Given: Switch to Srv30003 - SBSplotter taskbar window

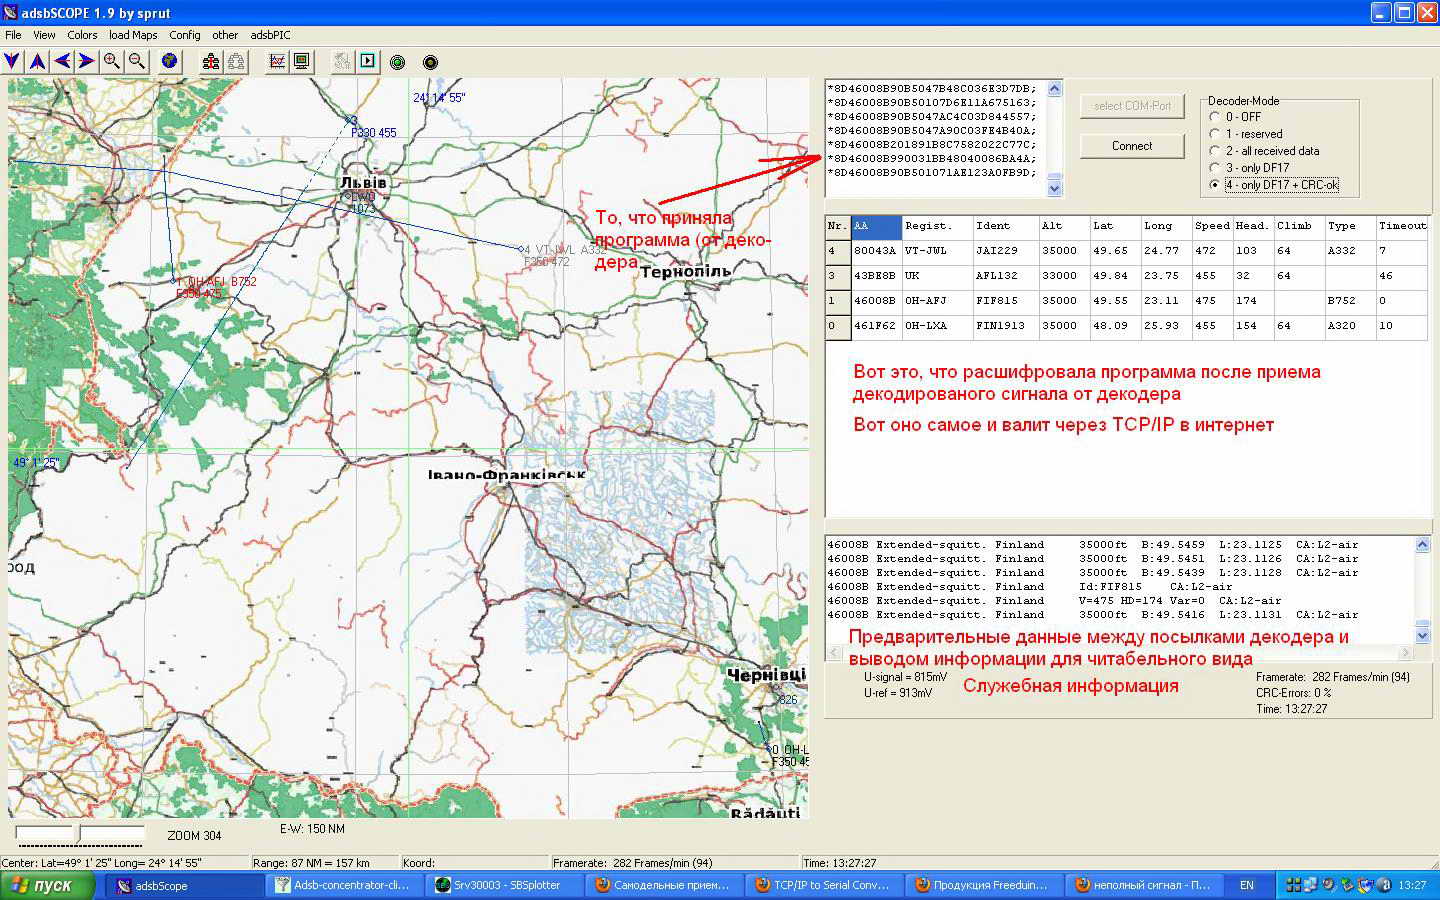Looking at the screenshot, I should point(504,885).
